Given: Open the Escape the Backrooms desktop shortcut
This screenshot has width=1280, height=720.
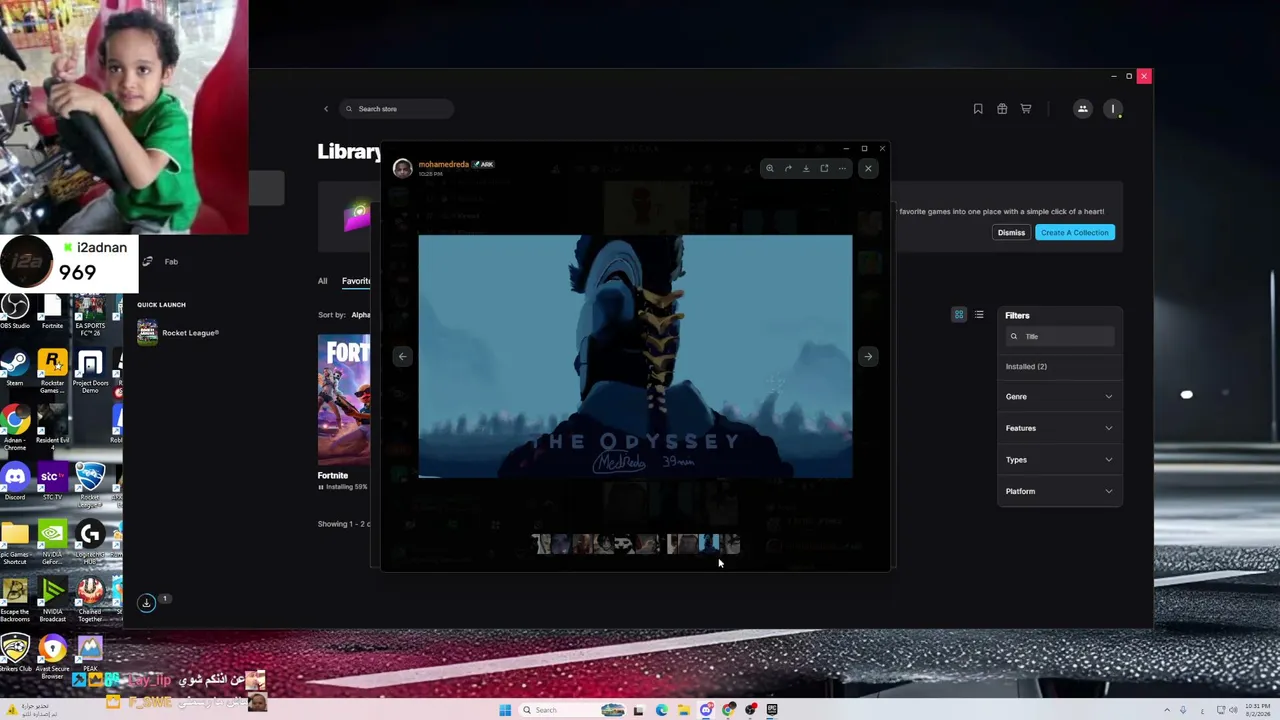Looking at the screenshot, I should 14,599.
